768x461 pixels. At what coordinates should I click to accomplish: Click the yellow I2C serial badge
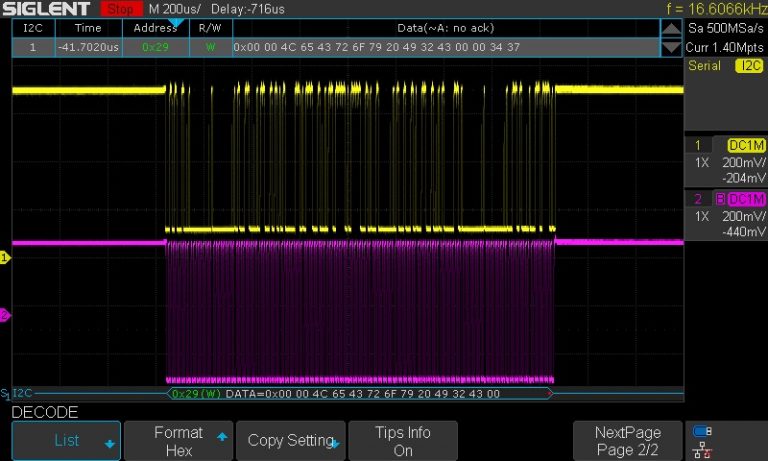click(749, 66)
